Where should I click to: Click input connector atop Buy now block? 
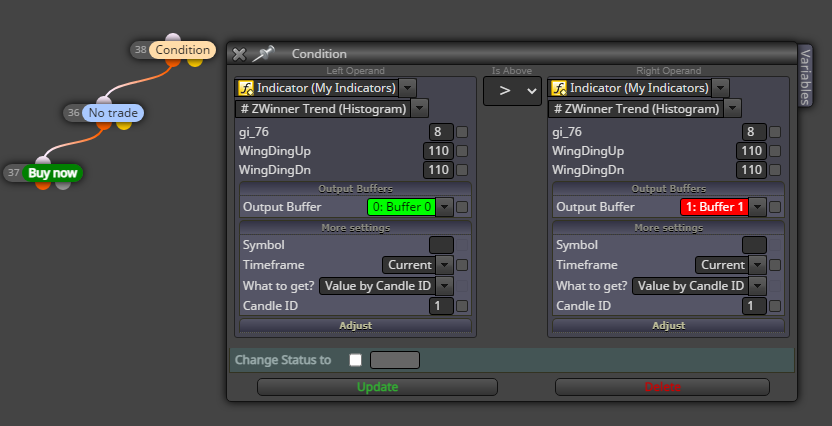(x=43, y=161)
